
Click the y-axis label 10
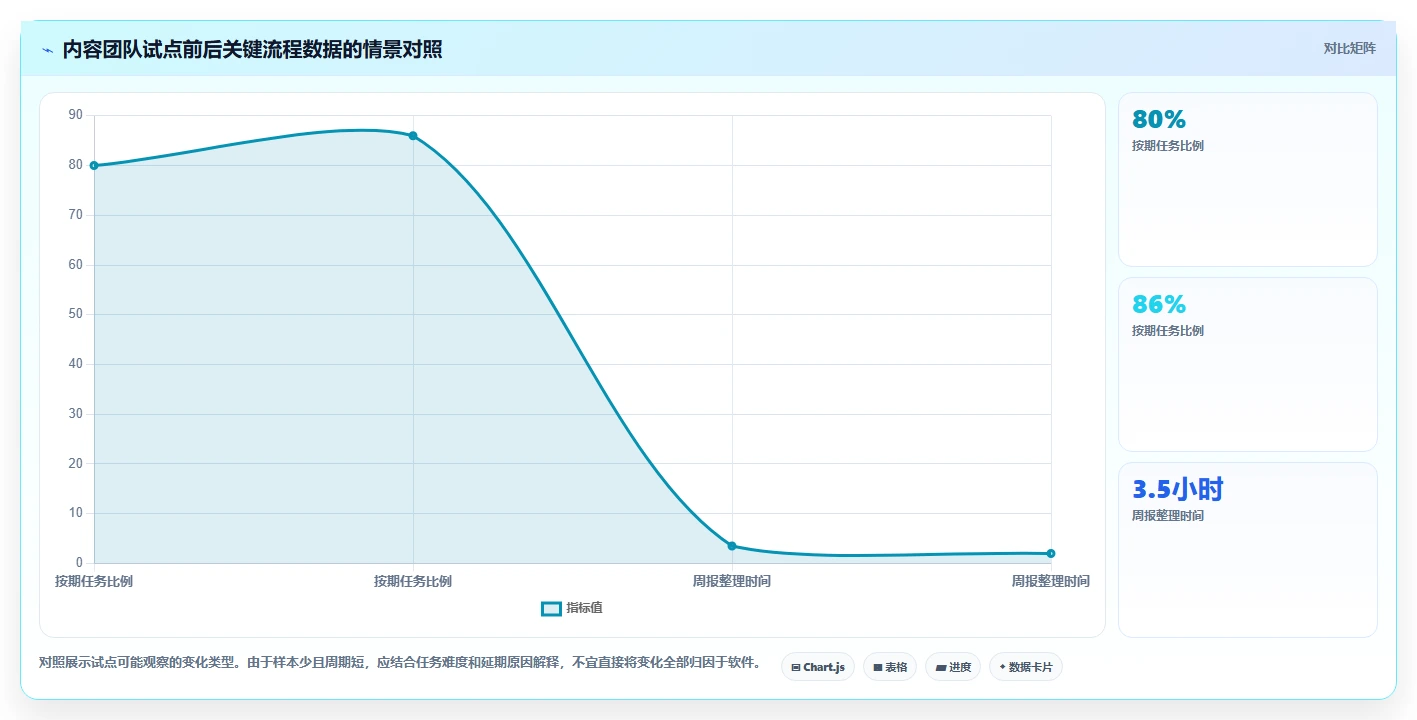pos(76,513)
